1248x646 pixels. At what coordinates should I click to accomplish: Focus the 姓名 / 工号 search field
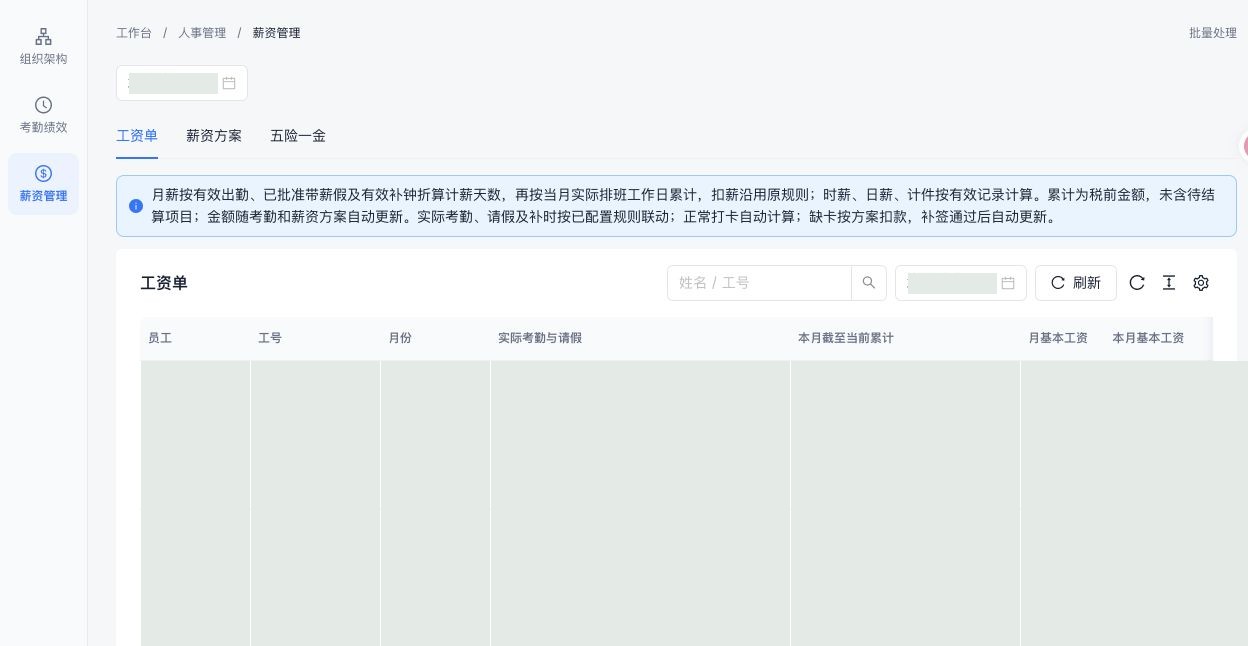(x=759, y=283)
